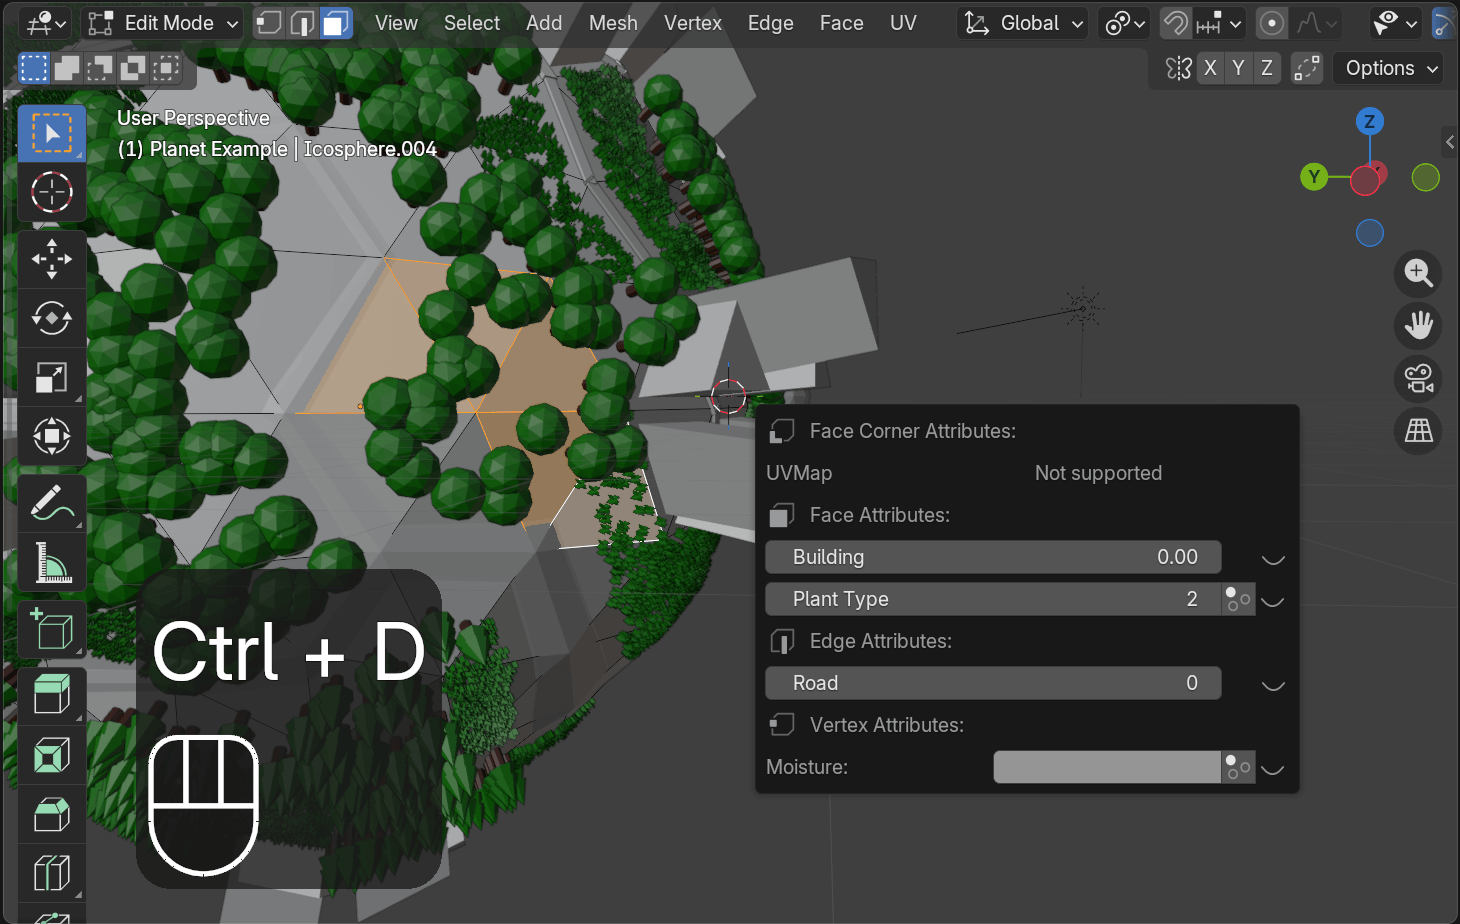Open the pivot point dropdown
Viewport: 1460px width, 924px height.
(x=1125, y=23)
